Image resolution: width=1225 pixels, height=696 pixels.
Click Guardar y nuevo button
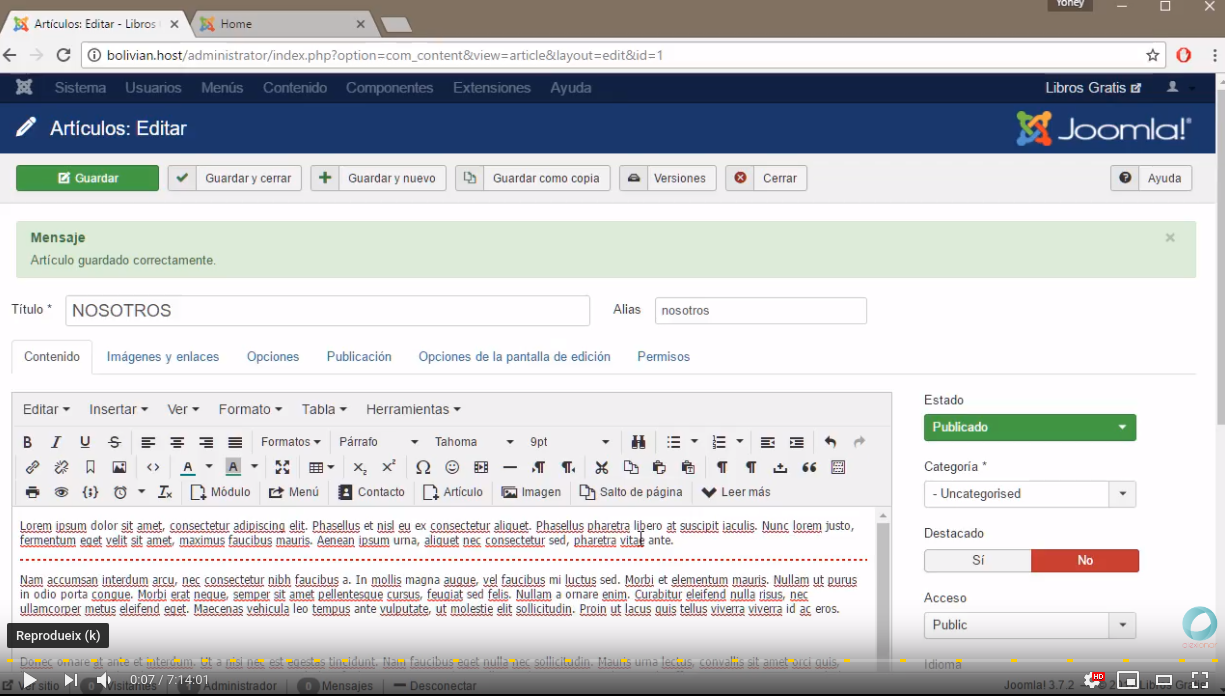click(378, 178)
